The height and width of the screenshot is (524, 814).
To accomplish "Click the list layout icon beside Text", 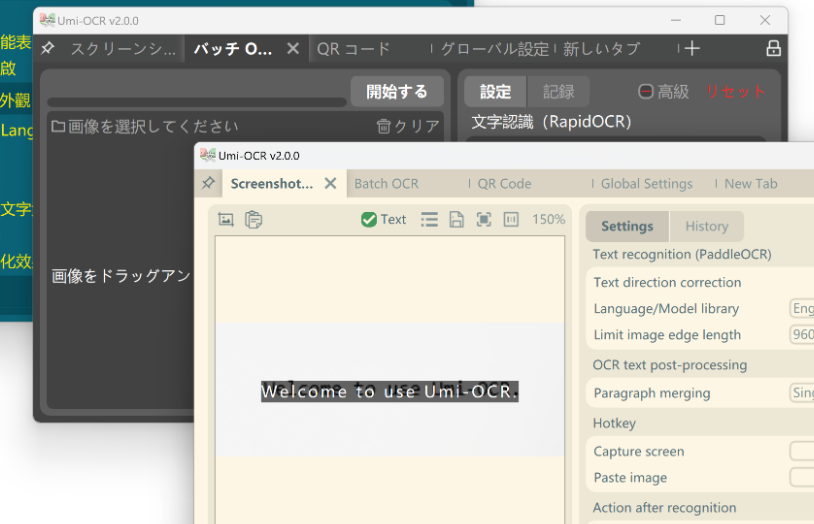I will tap(429, 219).
